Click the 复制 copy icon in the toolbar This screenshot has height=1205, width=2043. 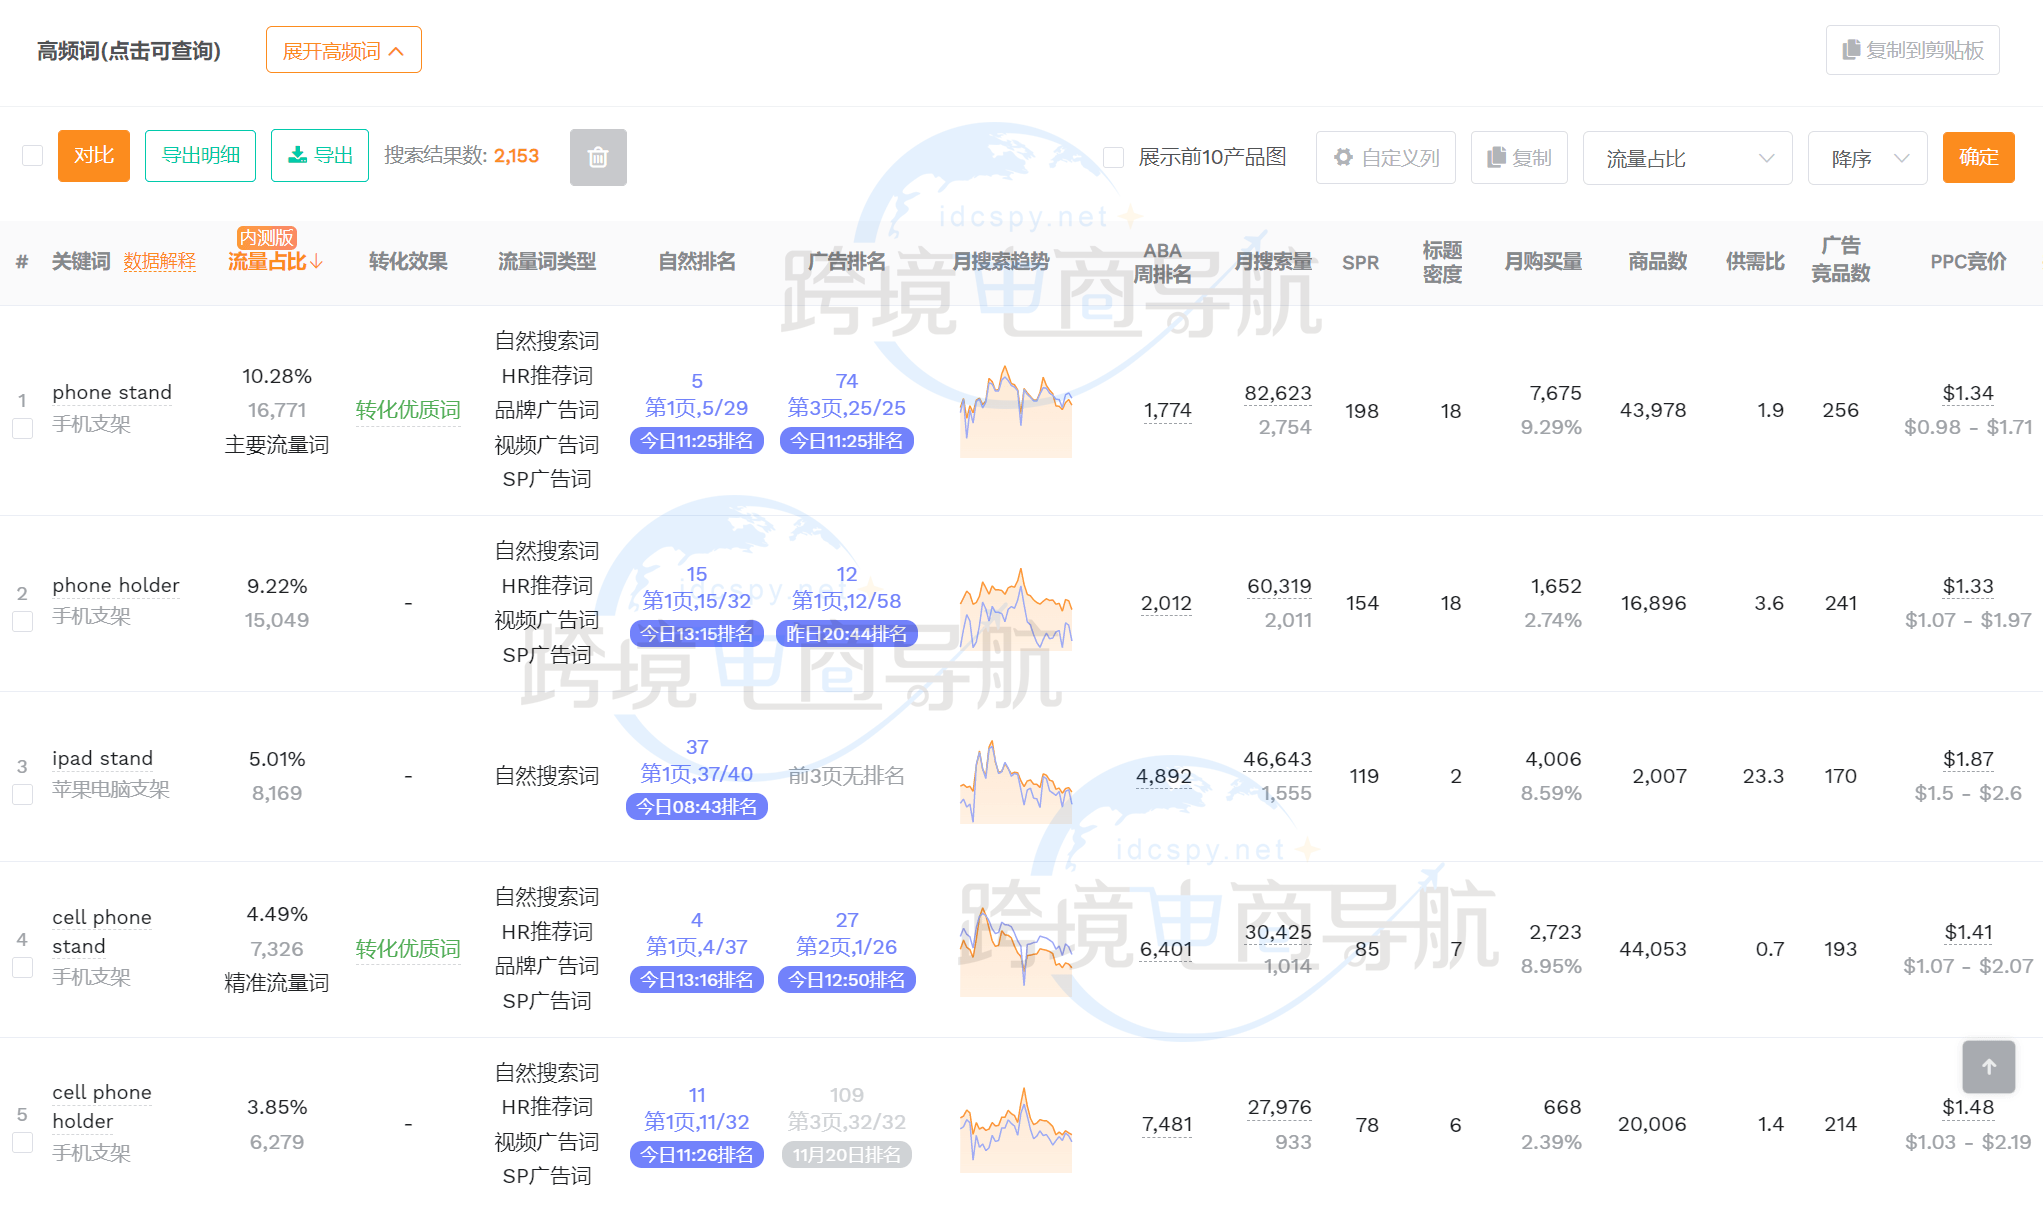pyautogui.click(x=1497, y=157)
